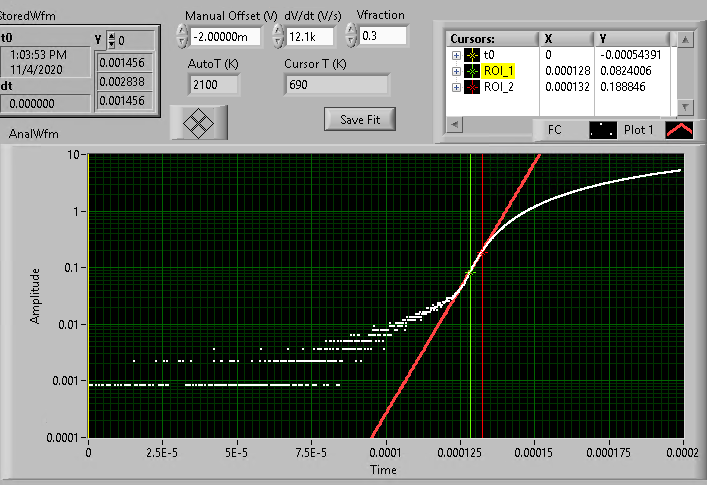Click the dV/dt stepper arrows
Screen dimensions: 707x485
278,36
